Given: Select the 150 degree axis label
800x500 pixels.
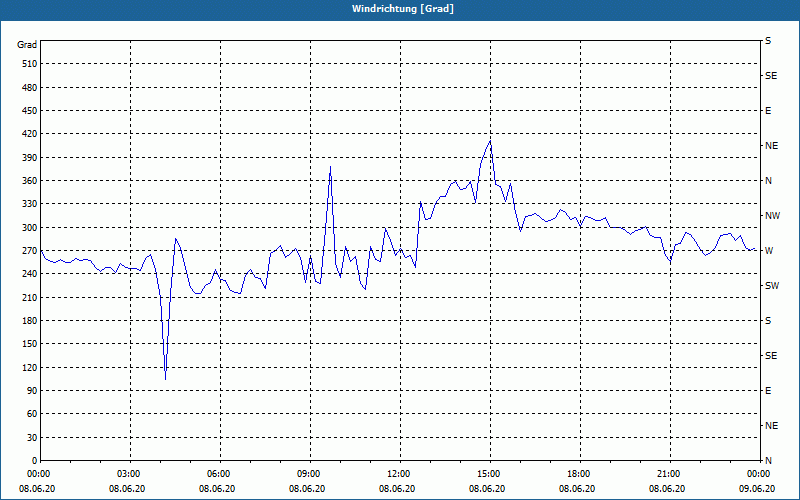Looking at the screenshot, I should (x=30, y=344).
